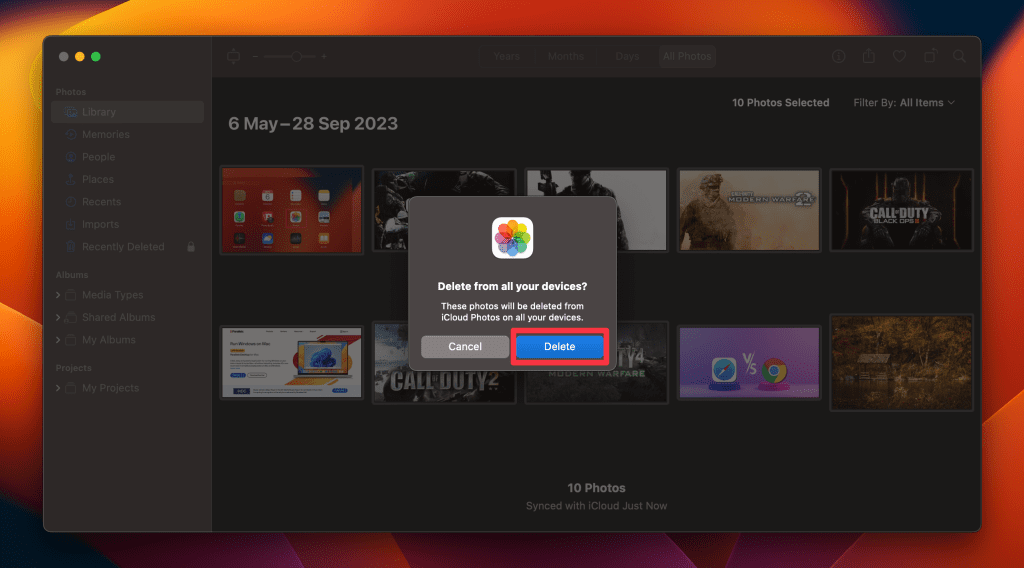Open the Library sidebar item
The image size is (1024, 568).
coord(127,112)
